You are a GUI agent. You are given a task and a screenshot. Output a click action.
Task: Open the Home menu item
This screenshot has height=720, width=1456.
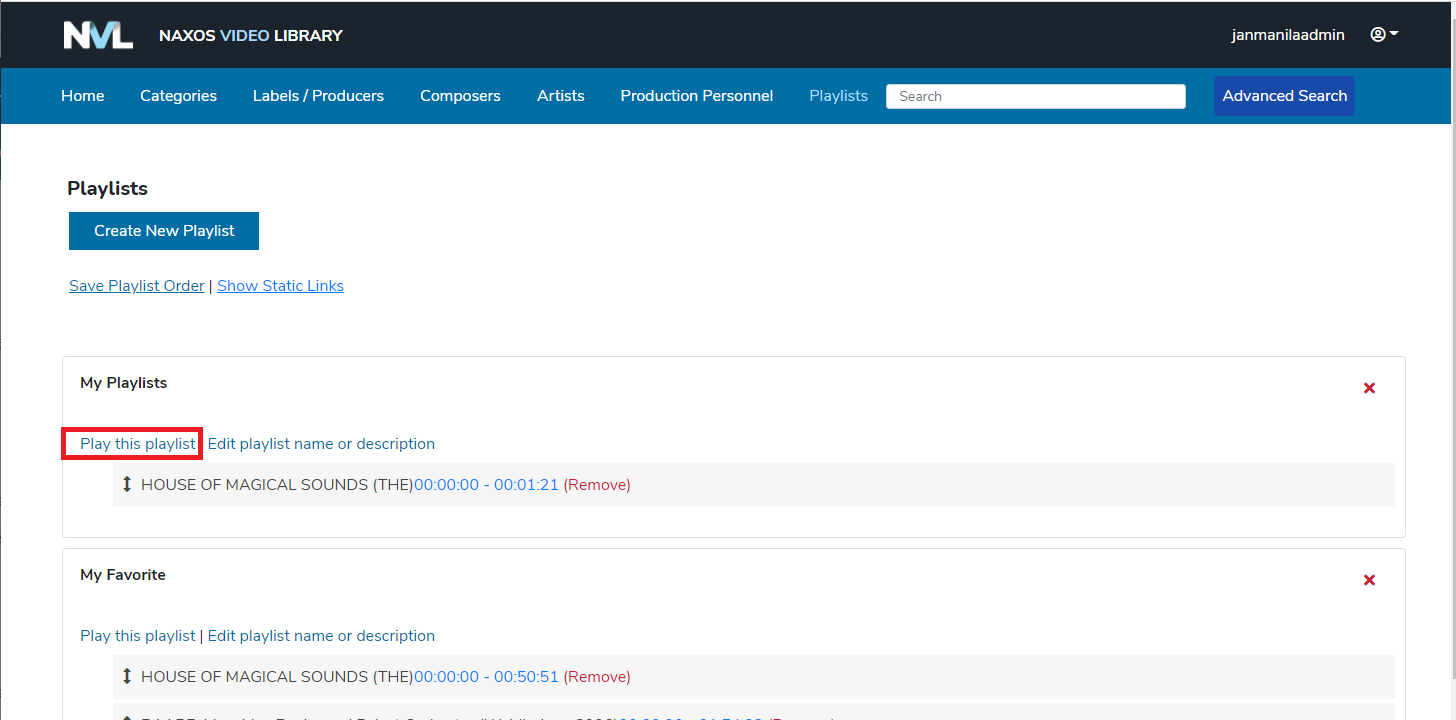[83, 96]
